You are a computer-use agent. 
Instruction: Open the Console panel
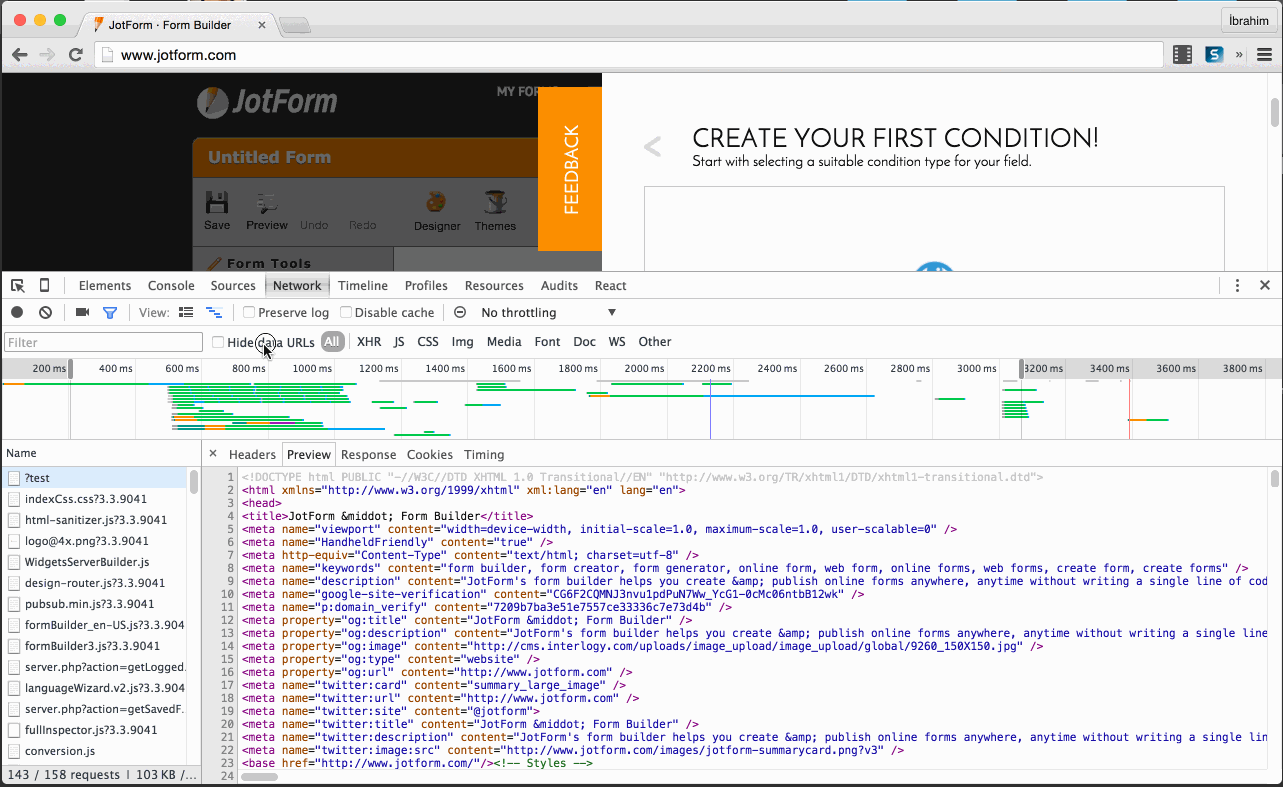coord(171,285)
